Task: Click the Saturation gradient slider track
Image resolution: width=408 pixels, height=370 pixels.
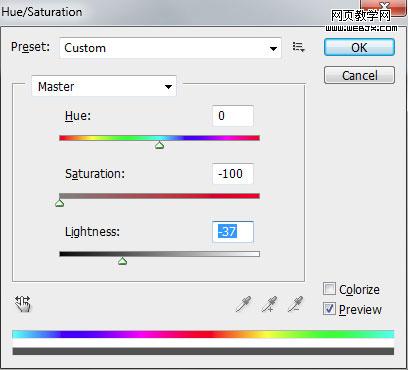Action: click(159, 196)
